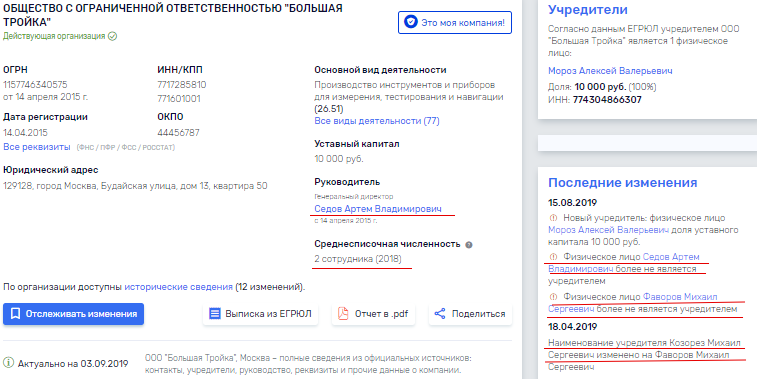The height and width of the screenshot is (379, 757).
Task: Open Все виды деятельности (77) link
Action: pos(377,121)
